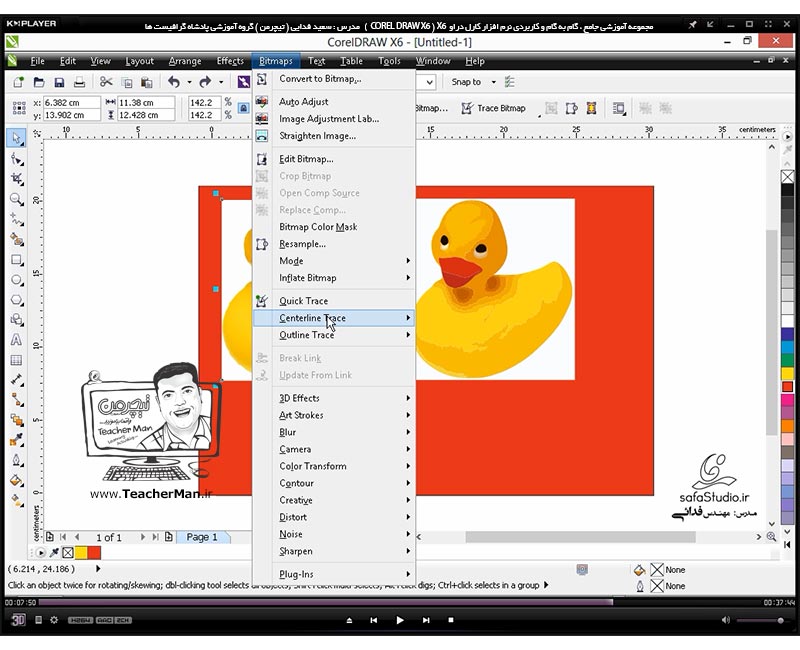Click the Redo arrow icon
Viewport: 800px width, 650px height.
pos(205,82)
